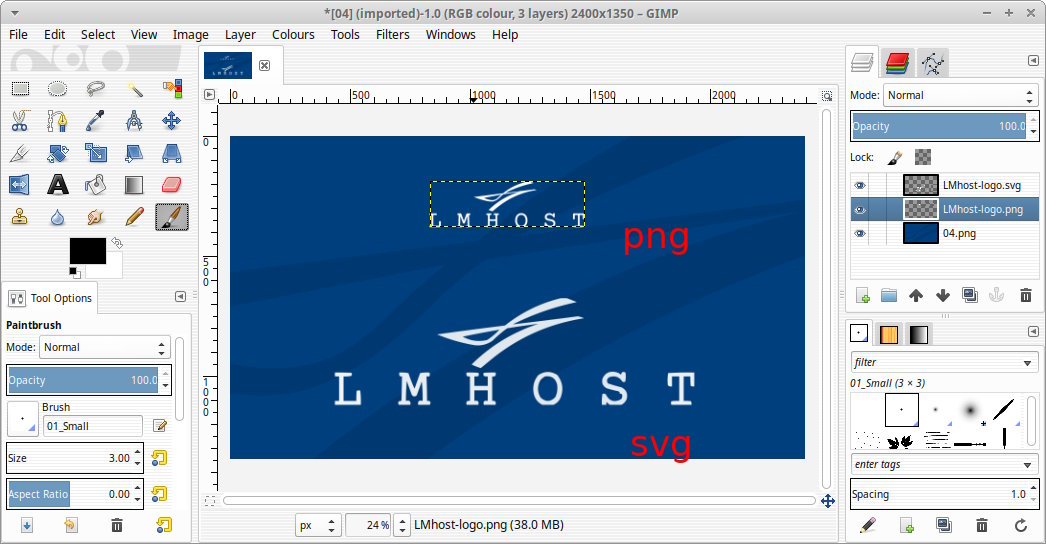Open Brushes dock configuration menu

(x=1033, y=331)
